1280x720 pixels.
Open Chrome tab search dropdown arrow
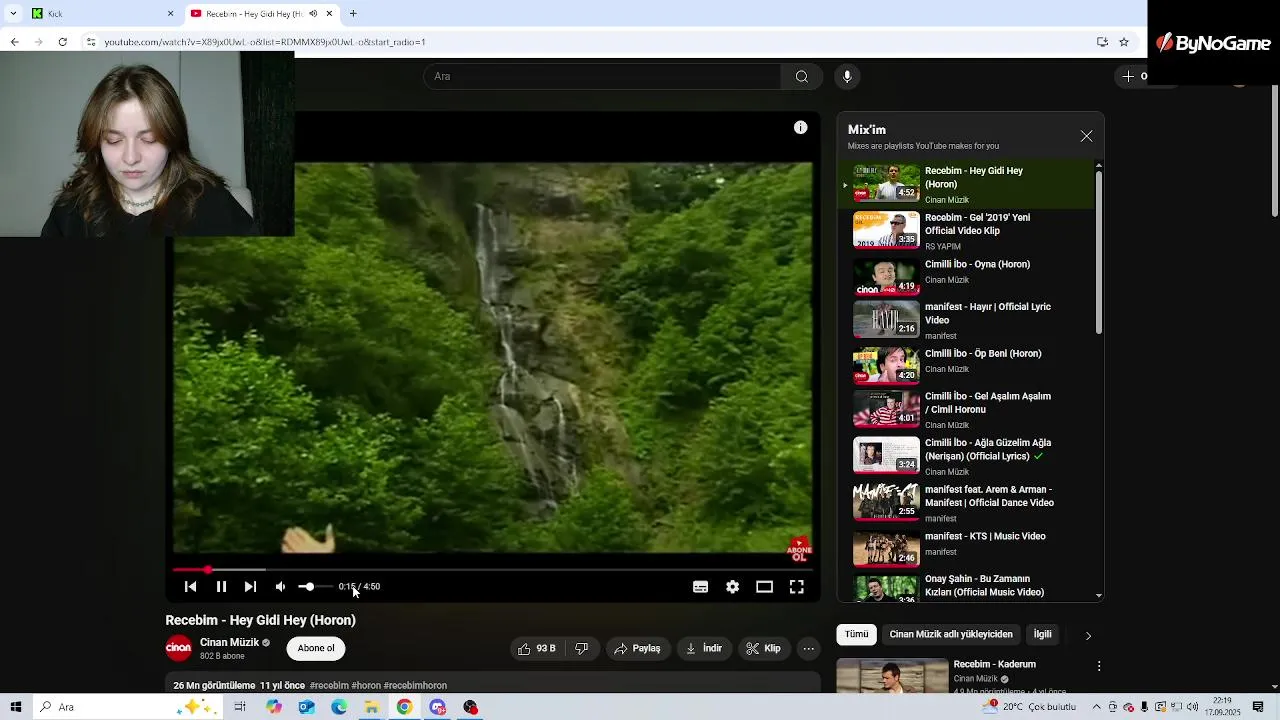pyautogui.click(x=13, y=13)
